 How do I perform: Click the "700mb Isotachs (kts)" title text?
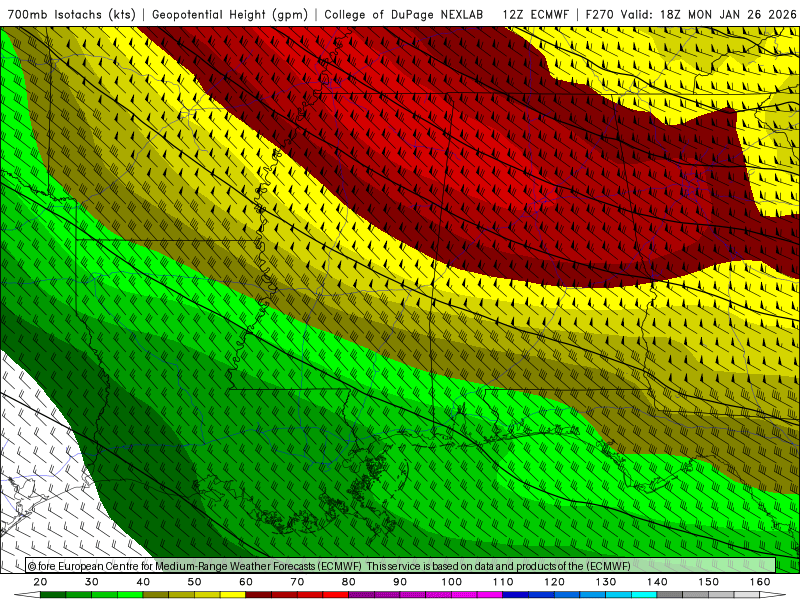72,14
